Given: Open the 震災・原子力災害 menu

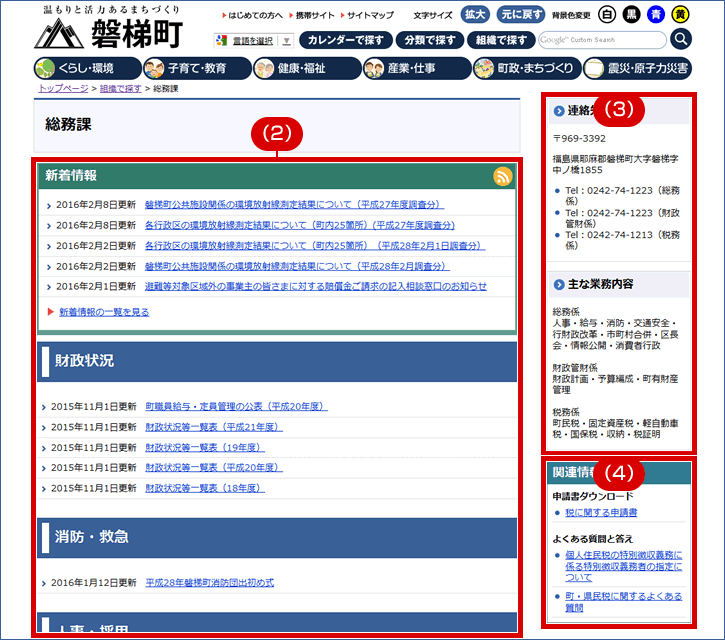Looking at the screenshot, I should (x=638, y=68).
